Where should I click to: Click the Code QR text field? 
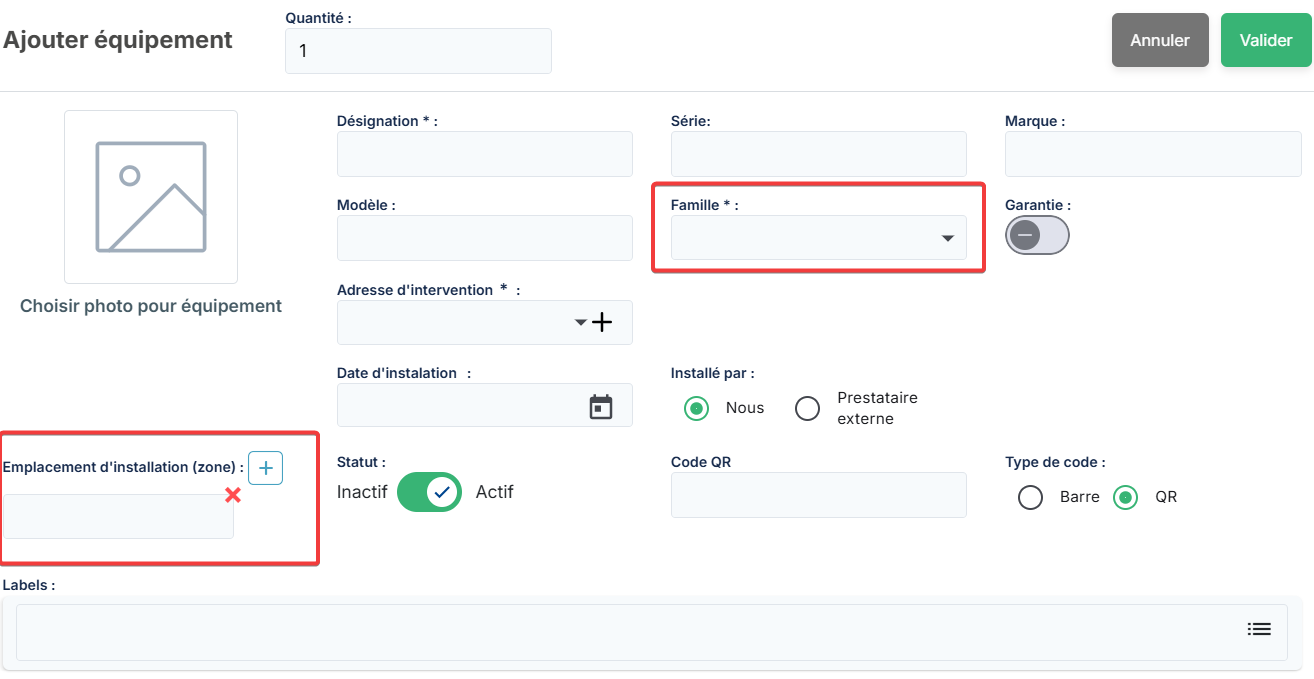[x=818, y=495]
